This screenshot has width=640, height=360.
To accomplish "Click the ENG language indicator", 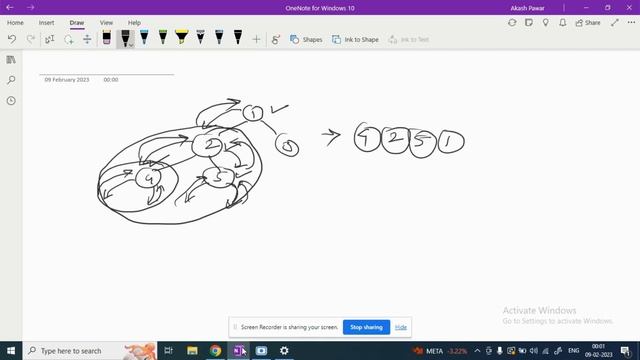I will (x=573, y=351).
